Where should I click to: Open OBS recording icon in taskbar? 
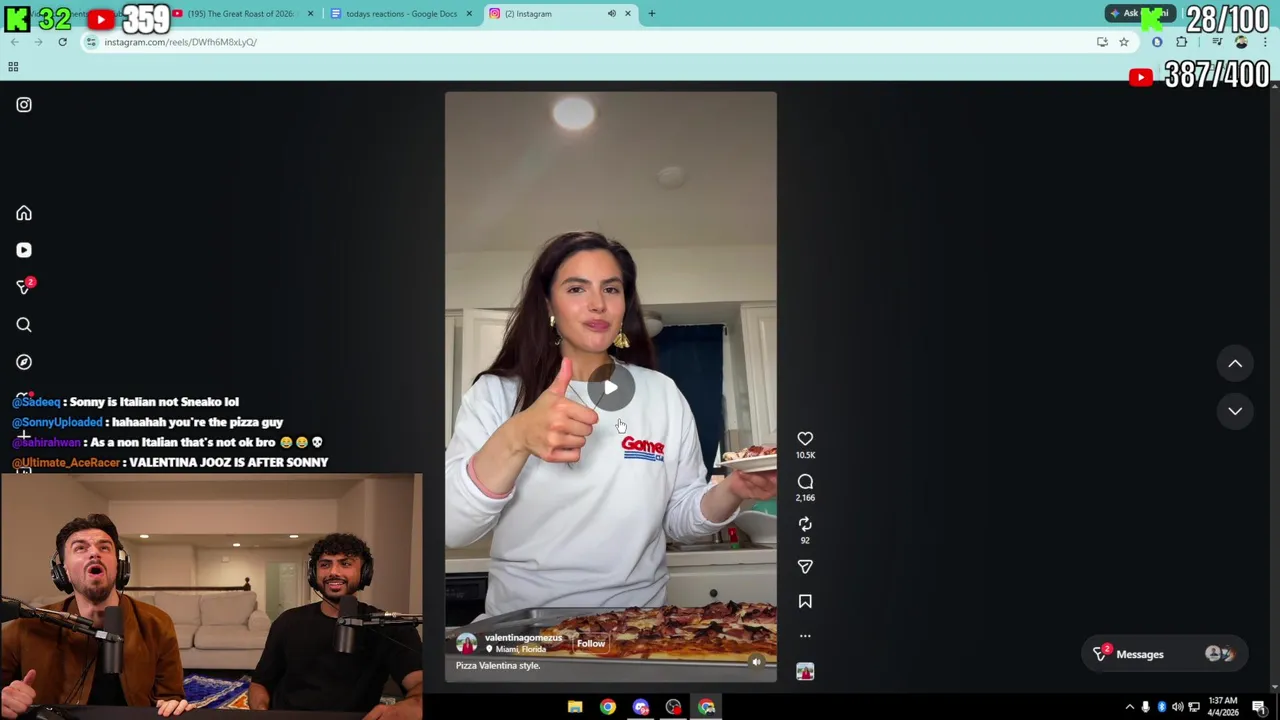674,707
